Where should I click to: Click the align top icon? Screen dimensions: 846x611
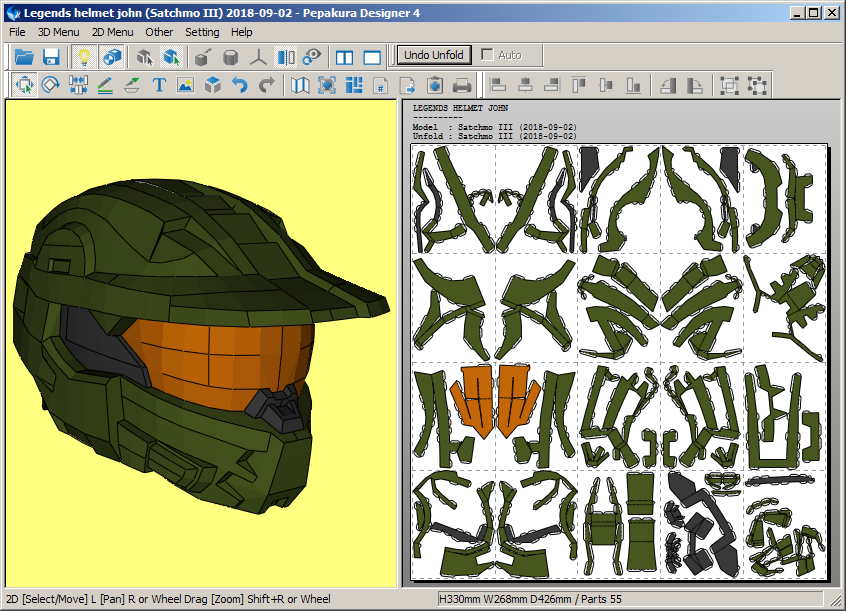tap(579, 85)
